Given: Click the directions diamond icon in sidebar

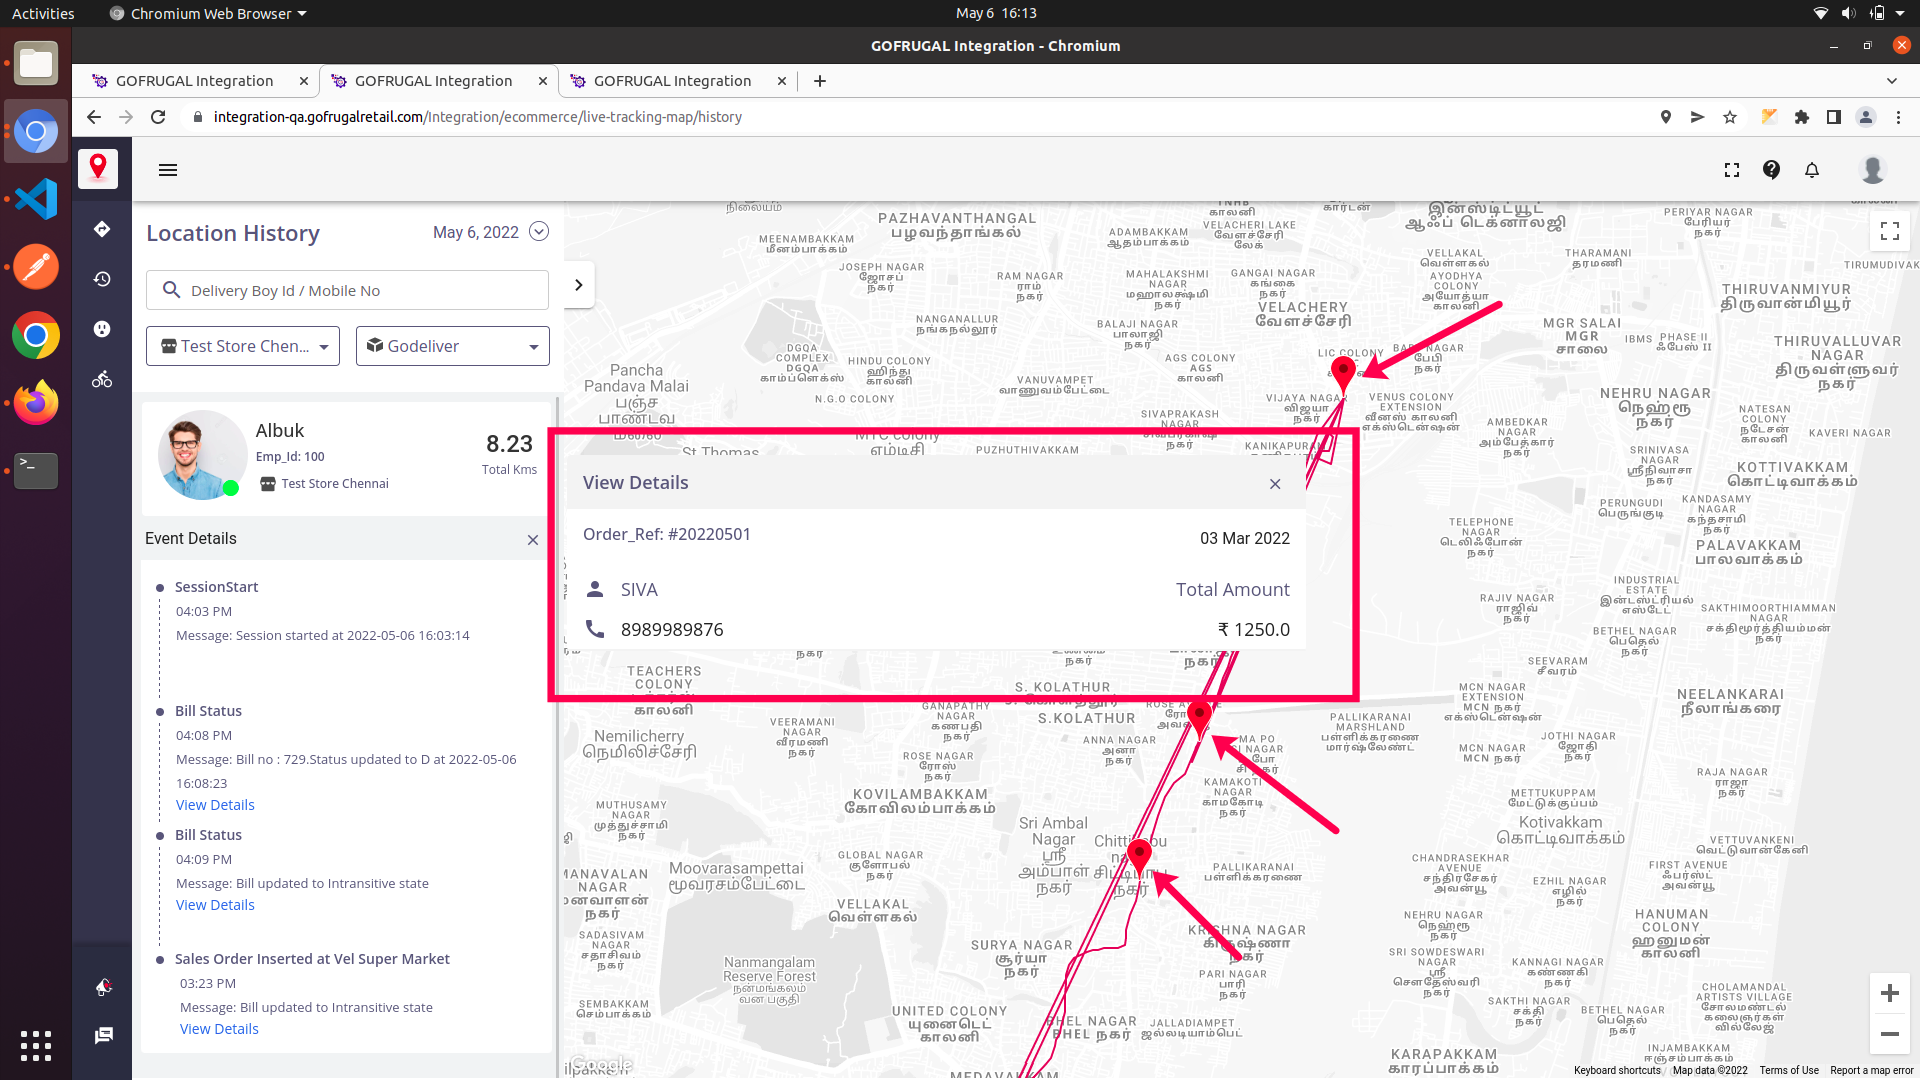Looking at the screenshot, I should tap(102, 229).
